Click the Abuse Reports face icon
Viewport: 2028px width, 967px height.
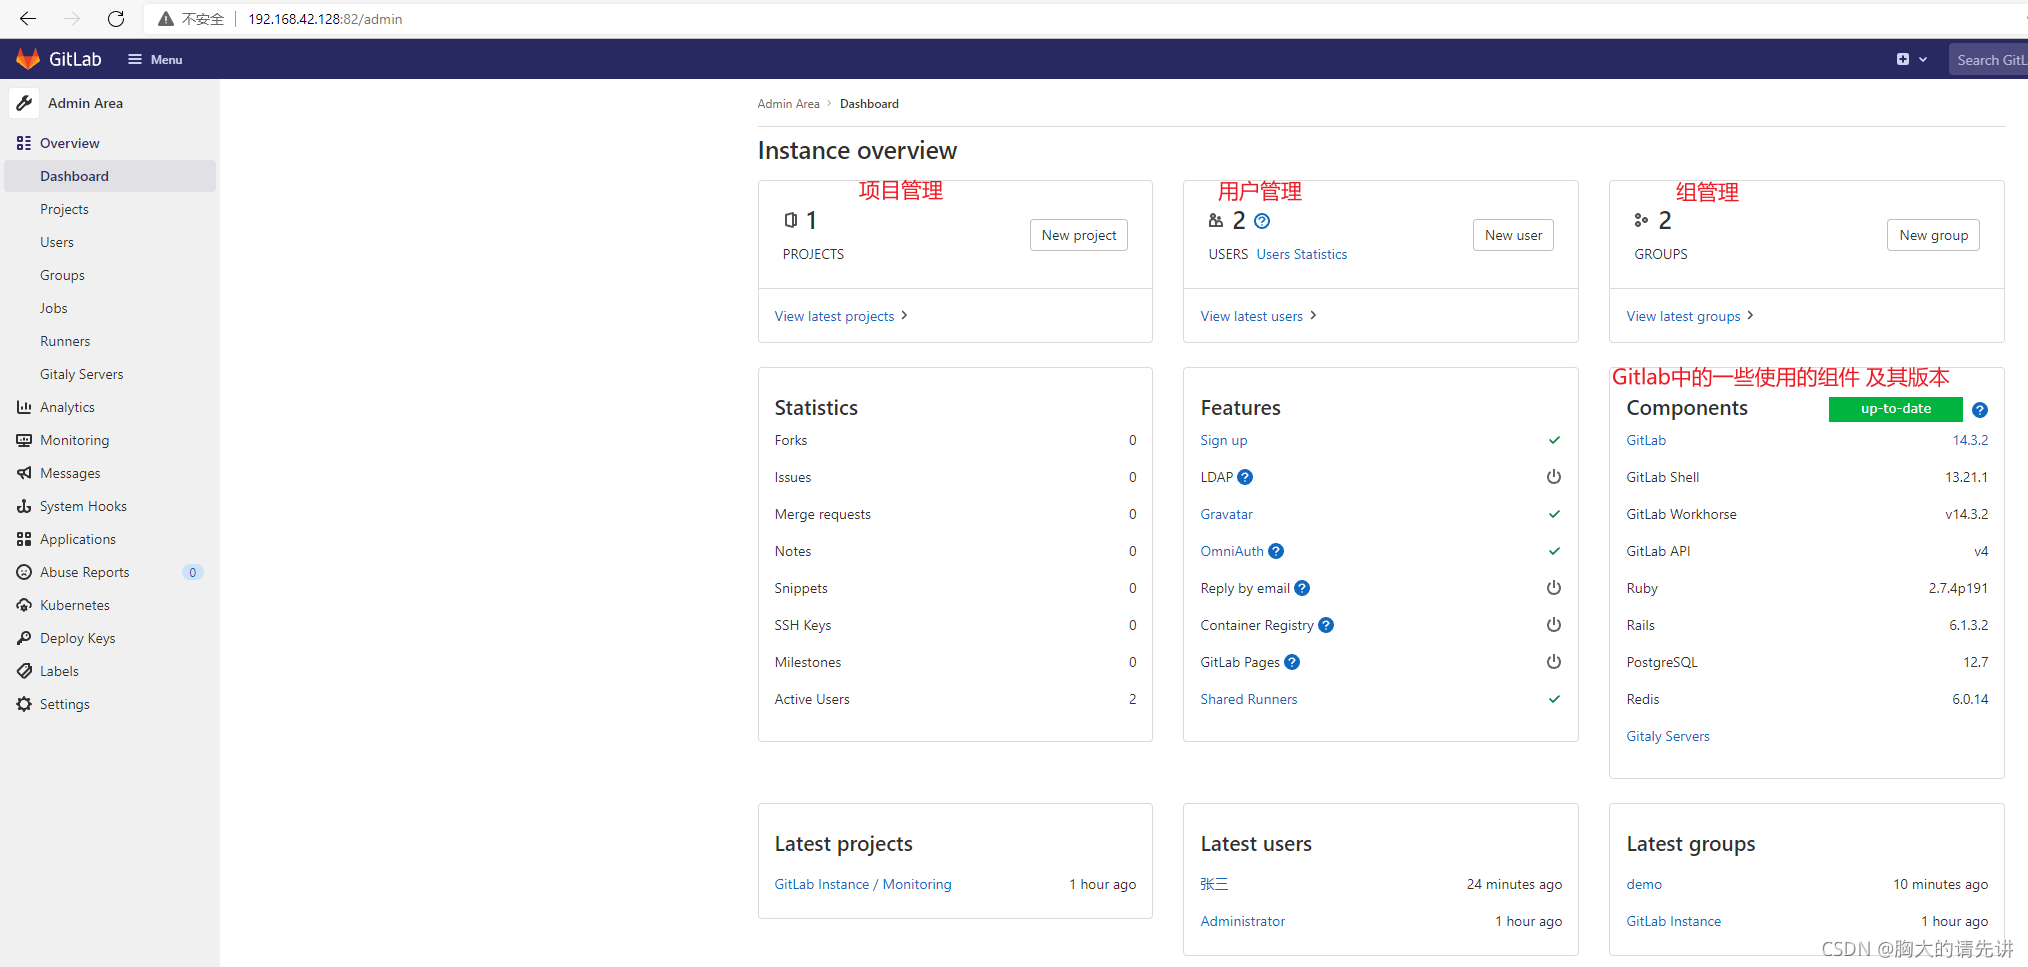coord(24,572)
